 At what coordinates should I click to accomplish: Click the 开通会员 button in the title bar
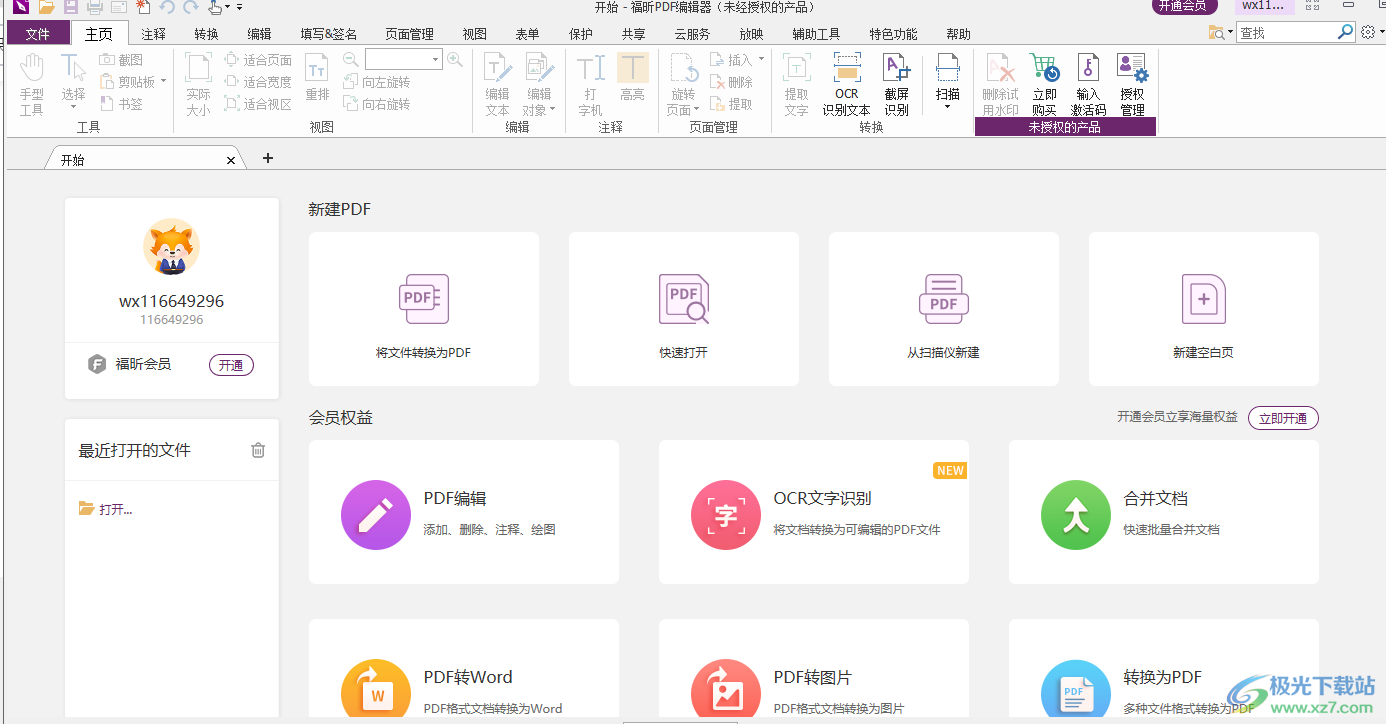[1185, 6]
